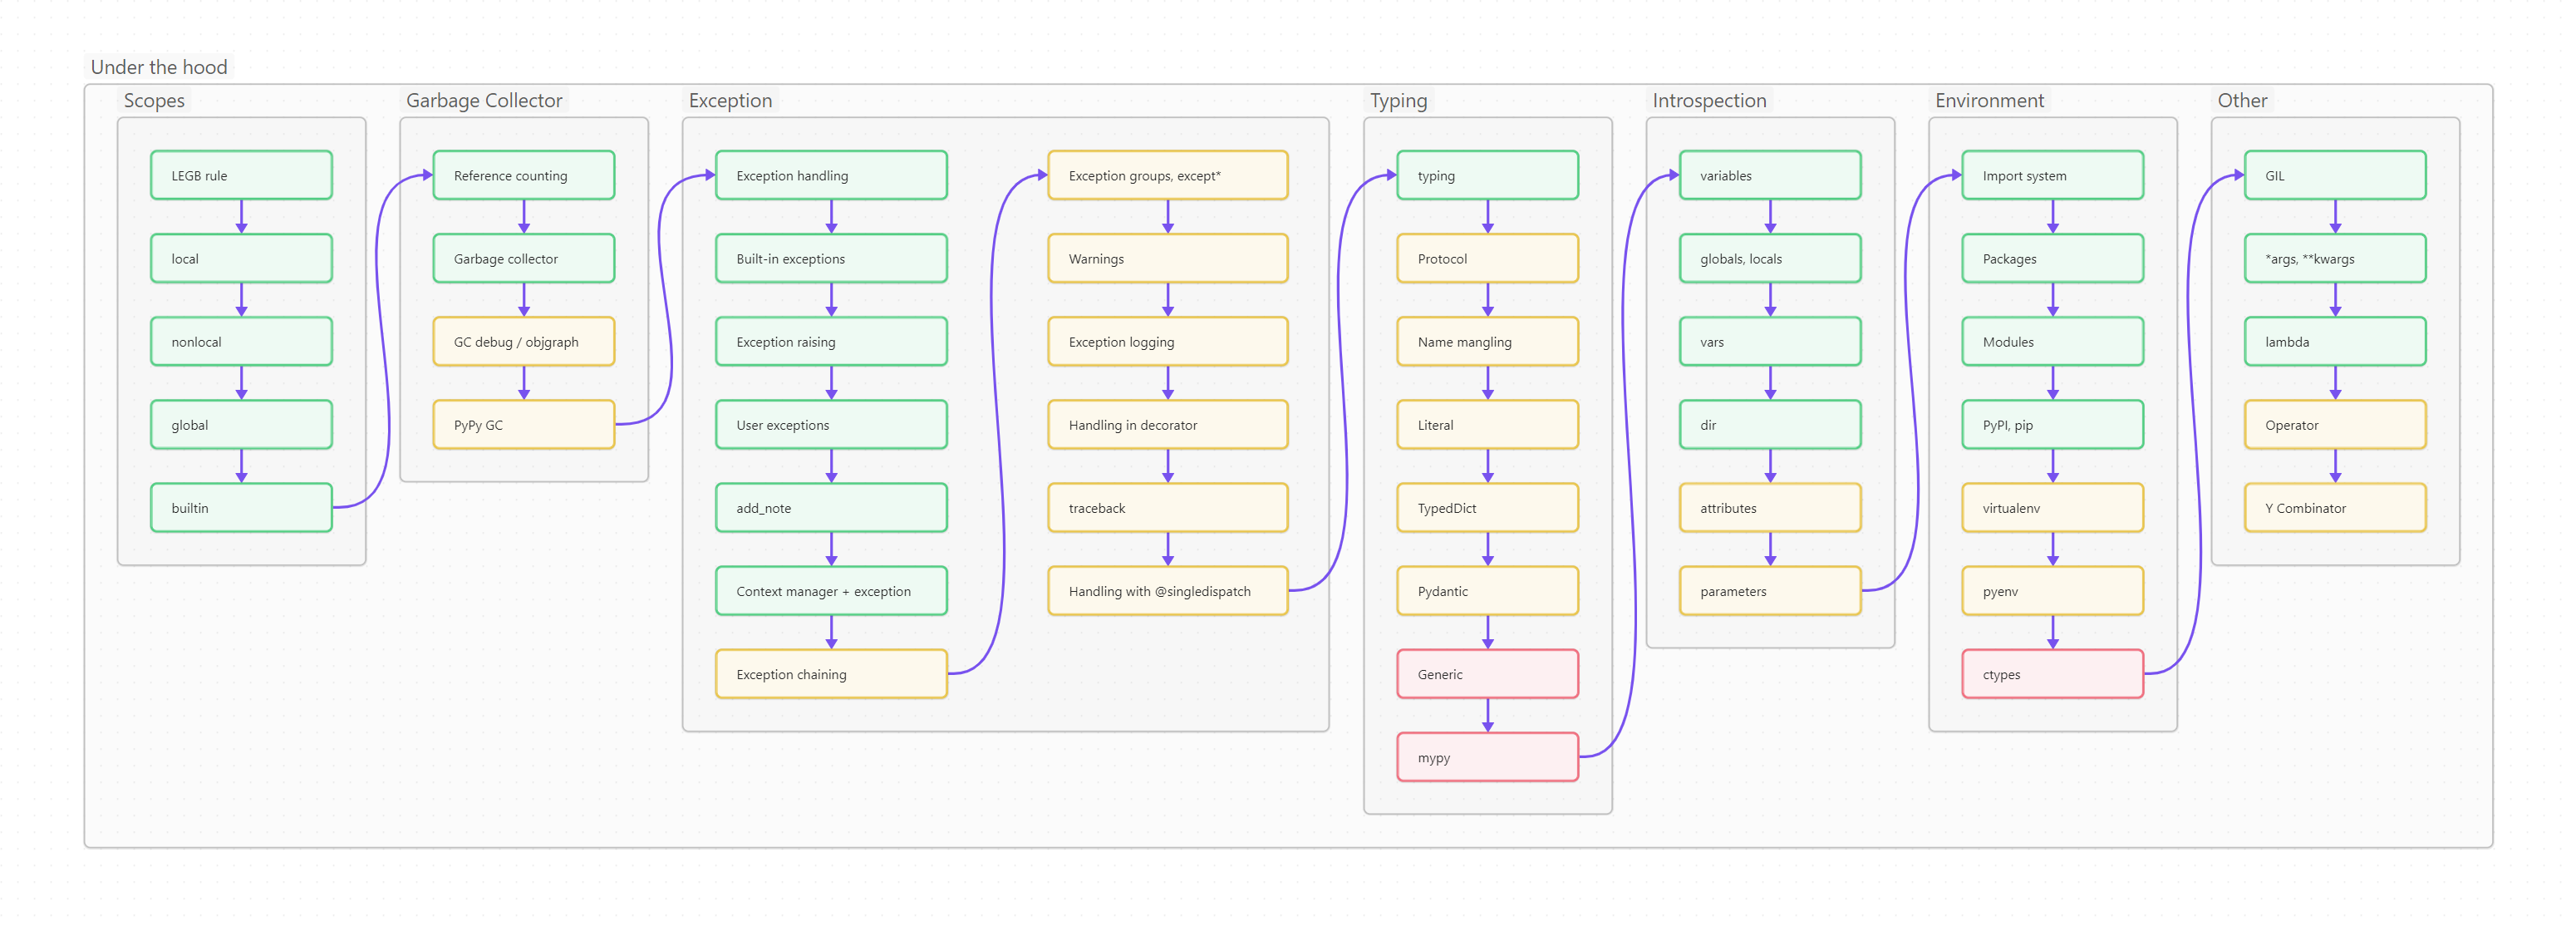Viewport: 2576px width, 931px height.
Task: Select the GC debug / objgraph node
Action: click(x=523, y=341)
